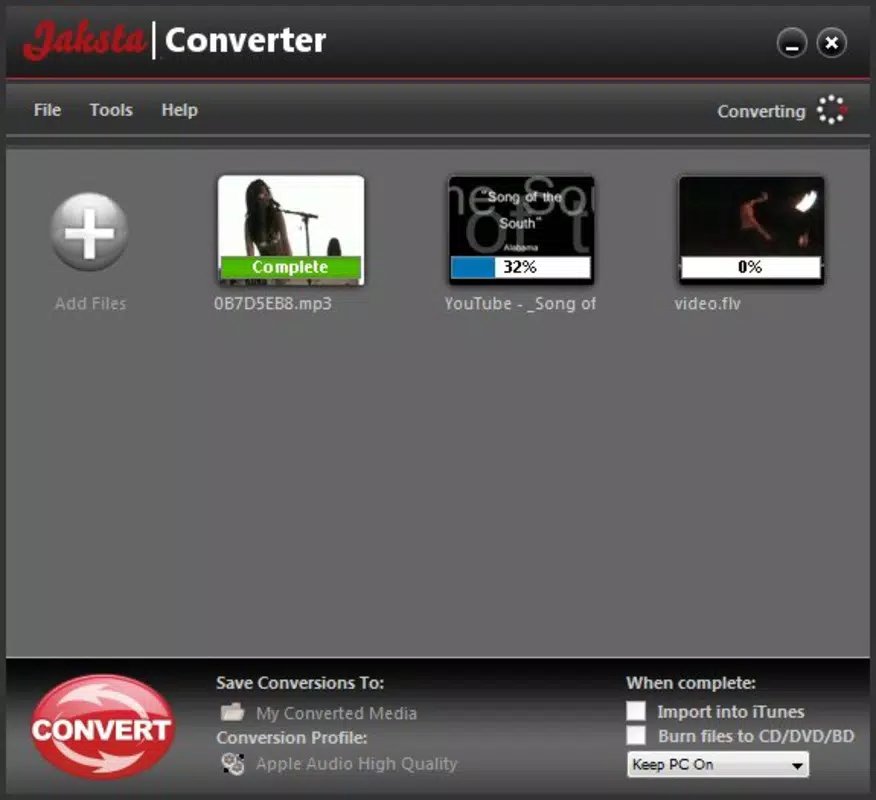Click the 0B7D5EB8.mp3 file name
The width and height of the screenshot is (876, 800).
point(273,304)
